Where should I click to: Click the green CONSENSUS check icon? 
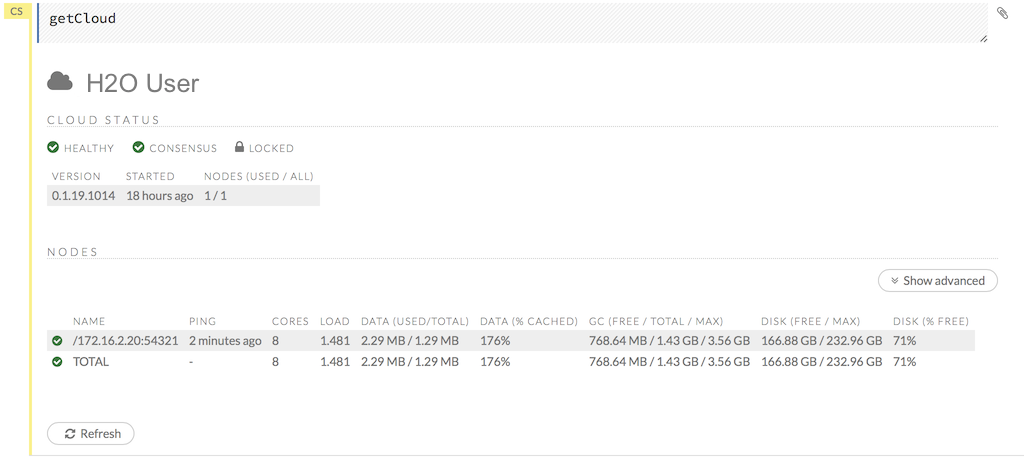[138, 148]
